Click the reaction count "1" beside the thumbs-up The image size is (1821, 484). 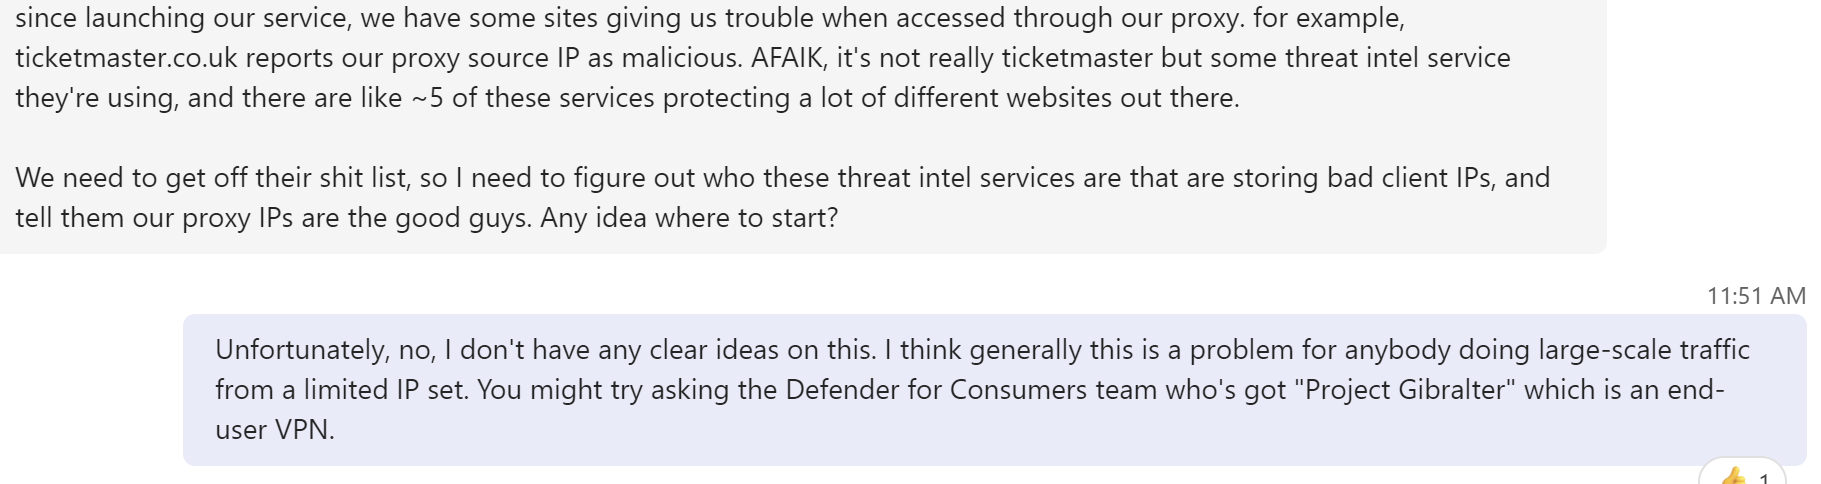[x=1764, y=479]
